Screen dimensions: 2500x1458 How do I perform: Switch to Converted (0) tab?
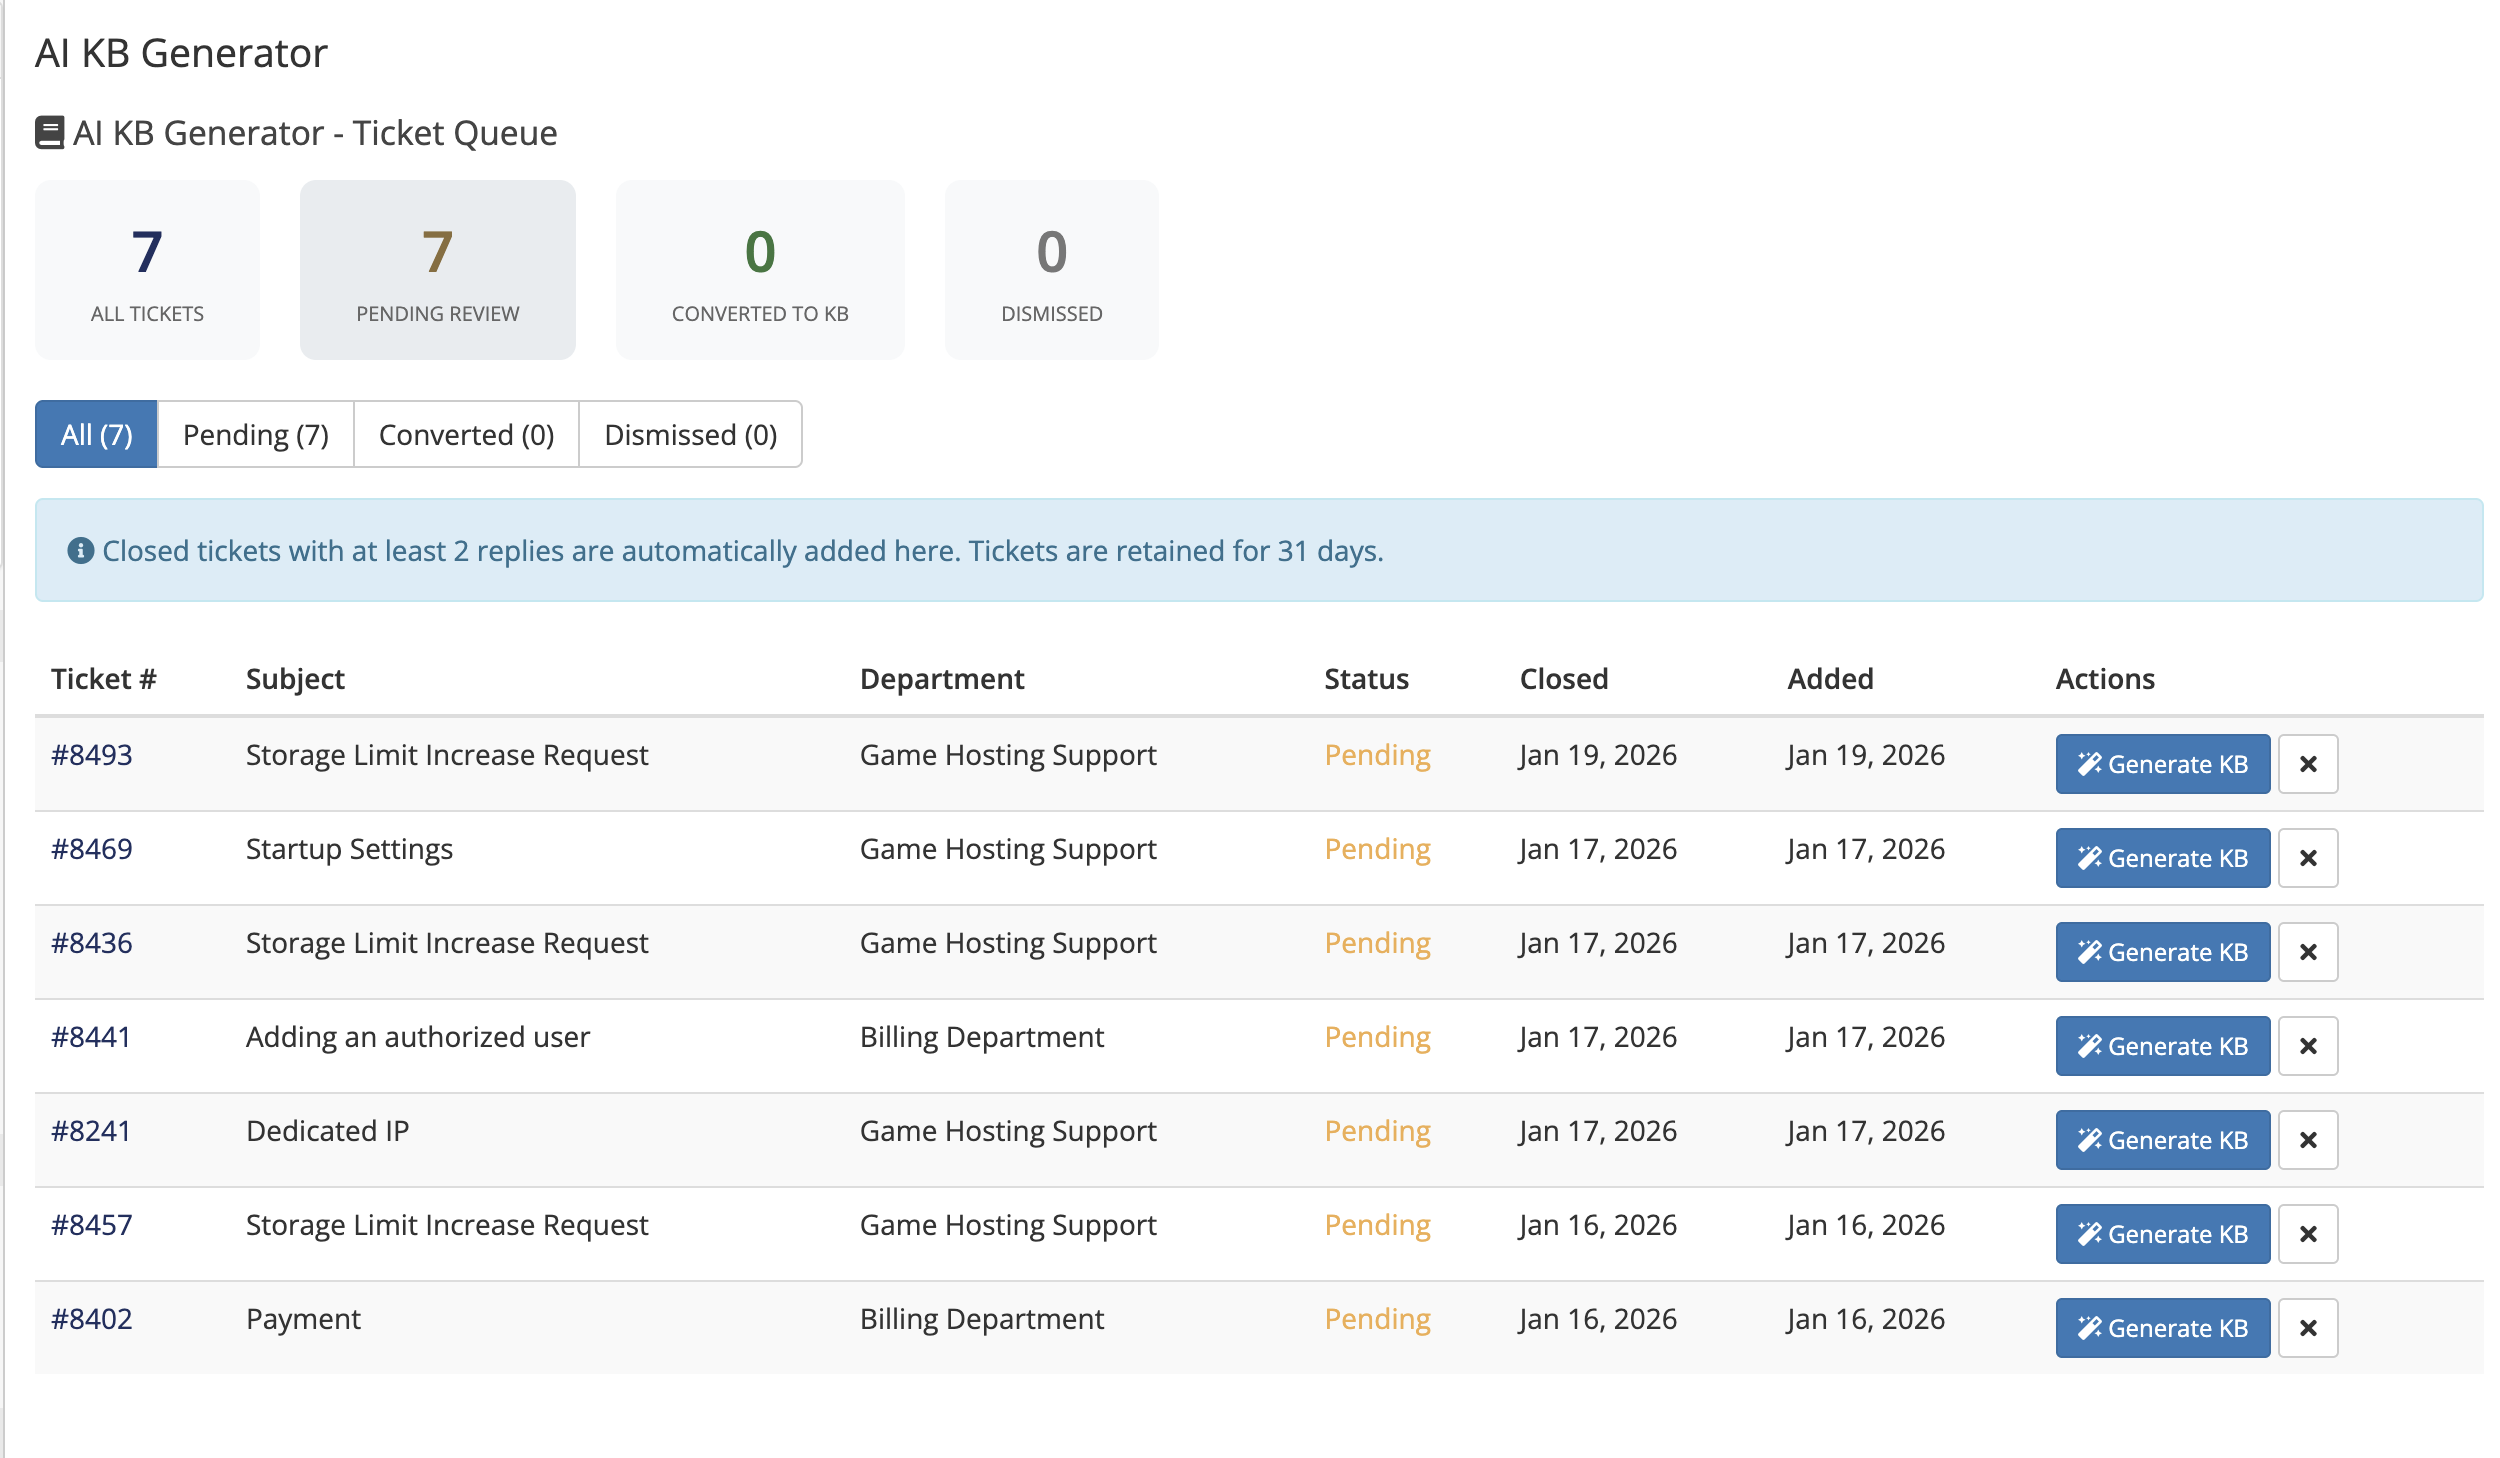coord(466,435)
